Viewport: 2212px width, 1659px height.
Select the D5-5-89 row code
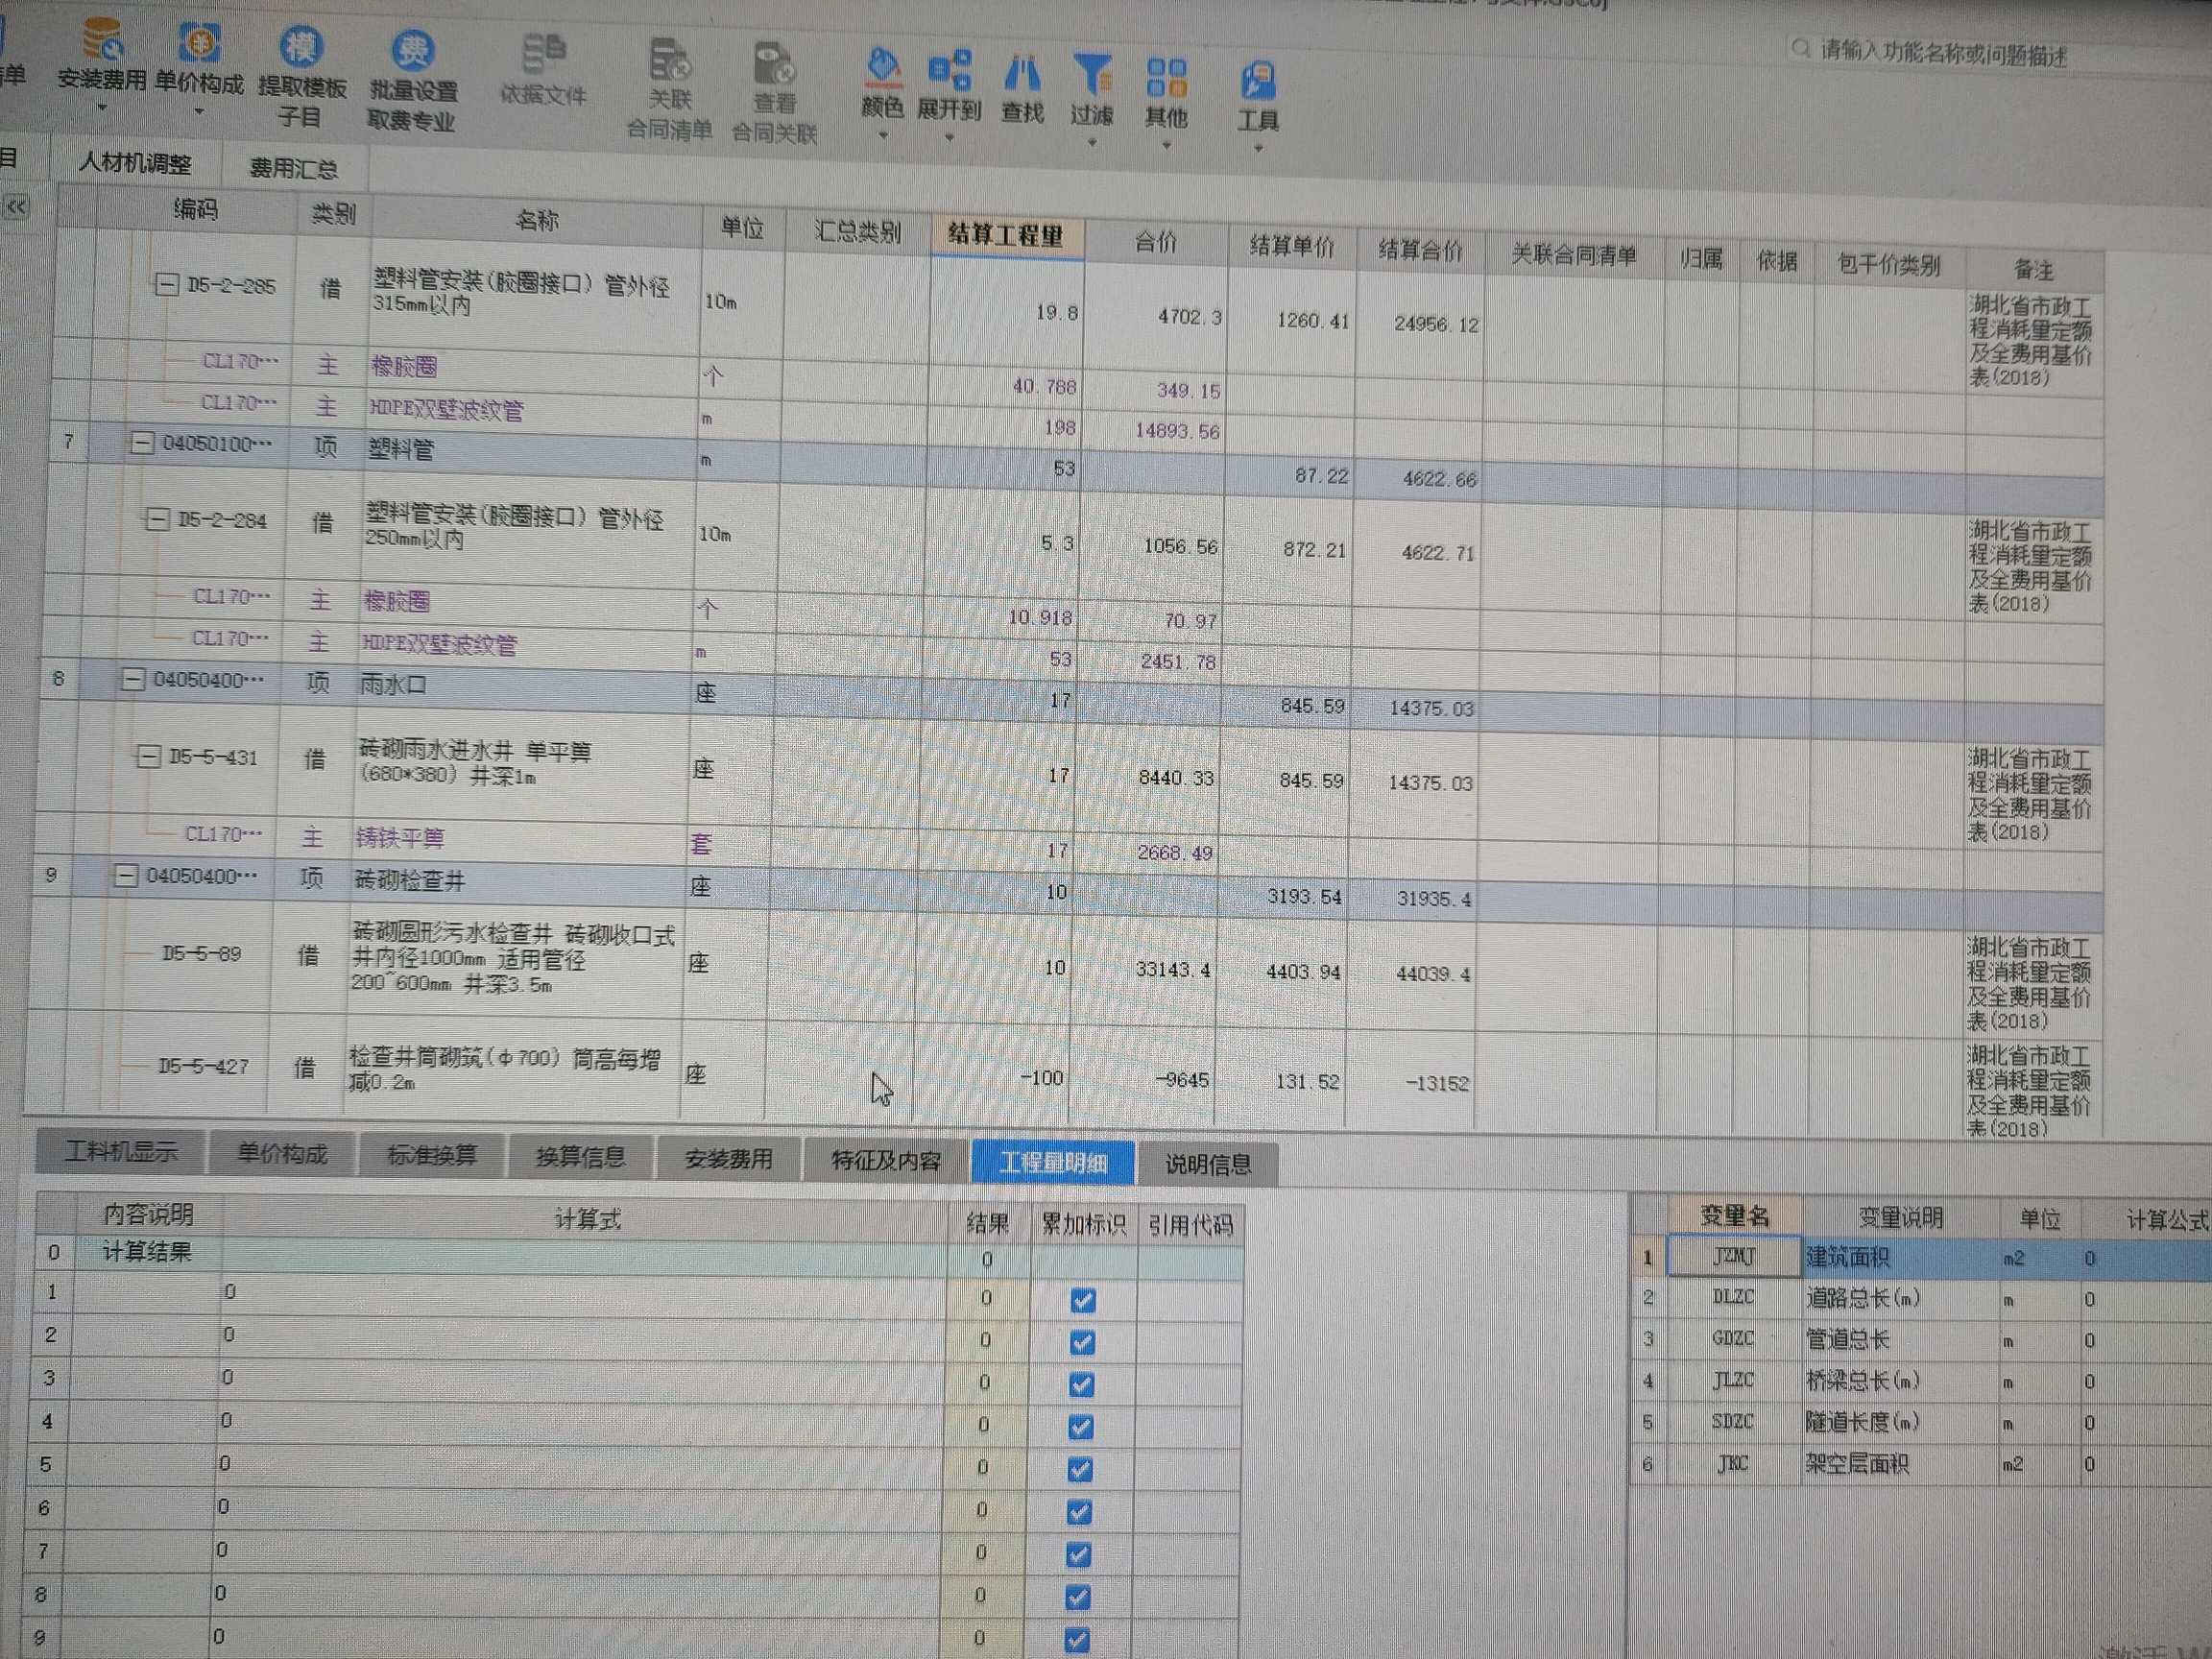pyautogui.click(x=202, y=954)
